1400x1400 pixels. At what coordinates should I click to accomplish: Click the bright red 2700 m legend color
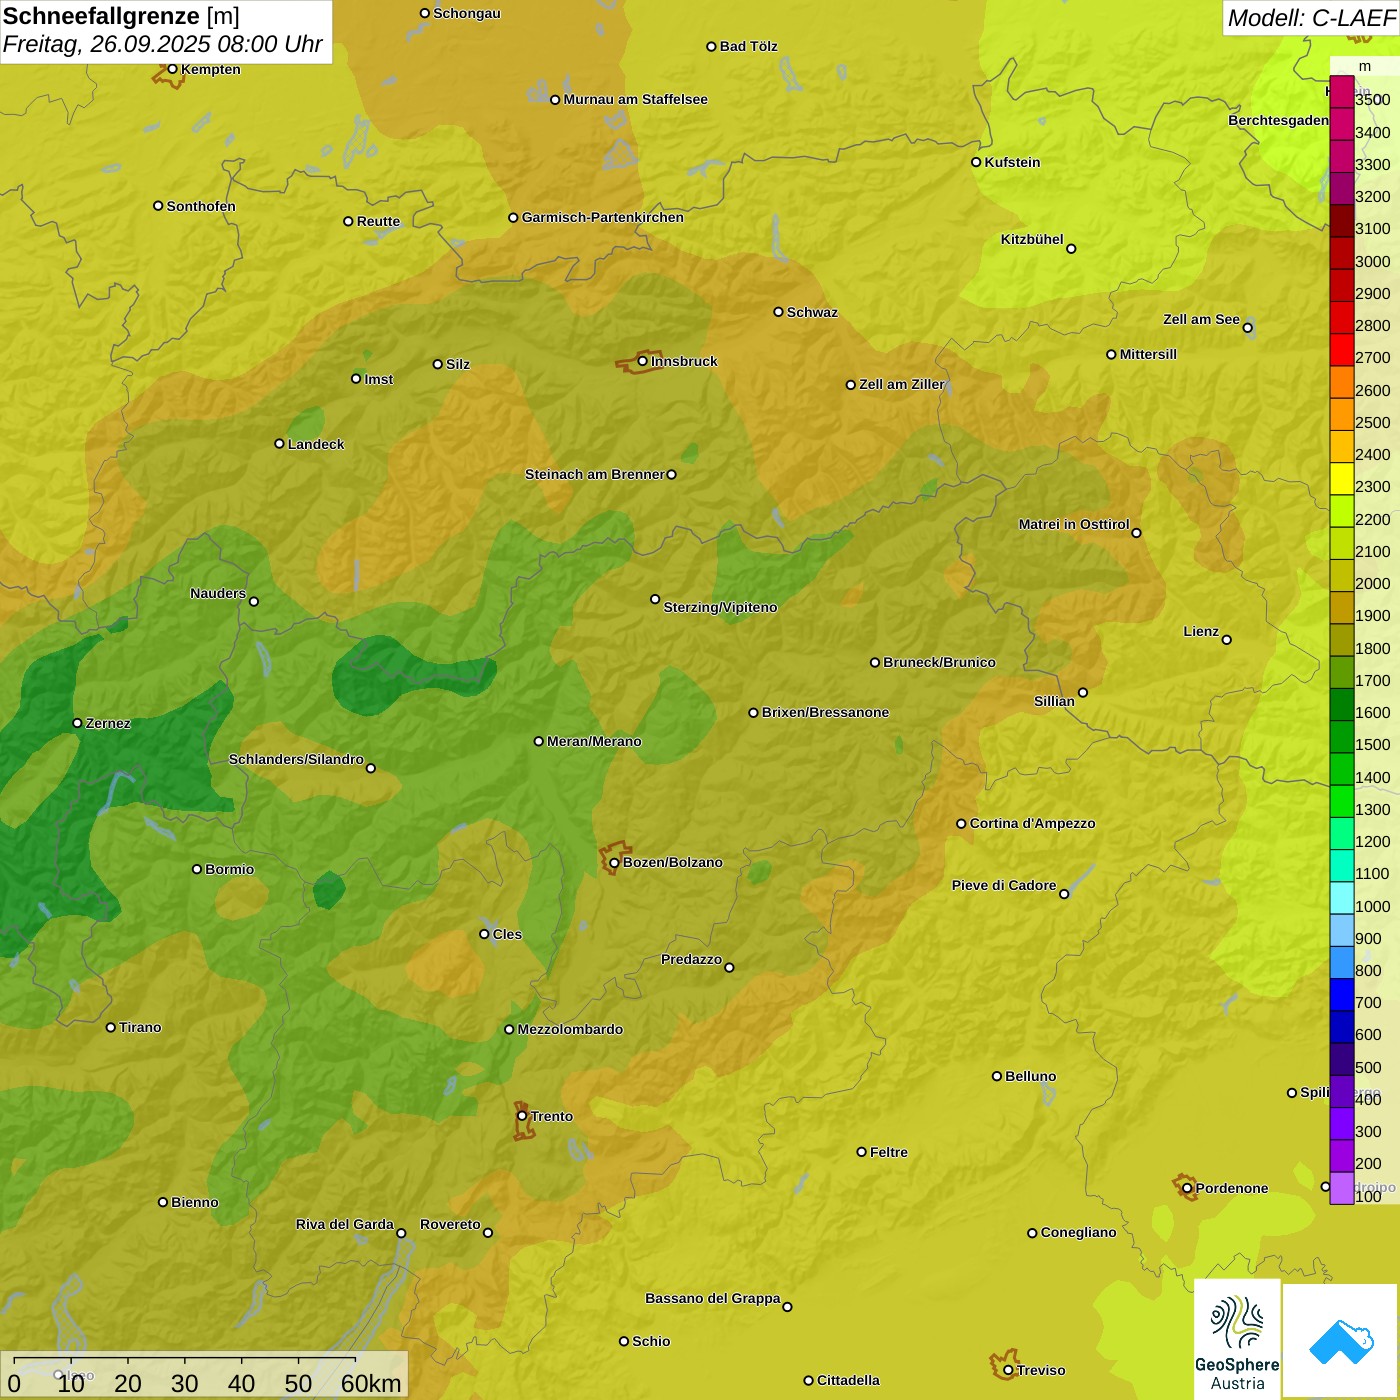tap(1341, 350)
